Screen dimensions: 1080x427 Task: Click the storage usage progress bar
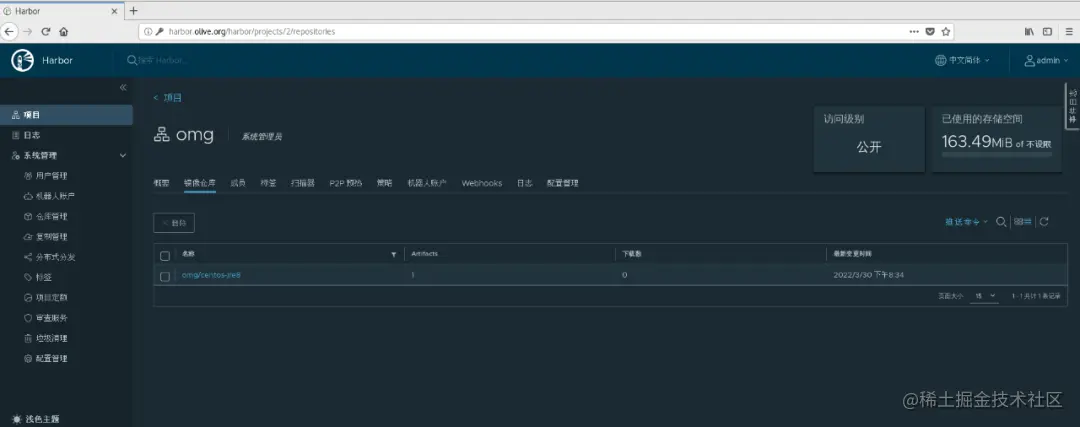pyautogui.click(x=997, y=154)
